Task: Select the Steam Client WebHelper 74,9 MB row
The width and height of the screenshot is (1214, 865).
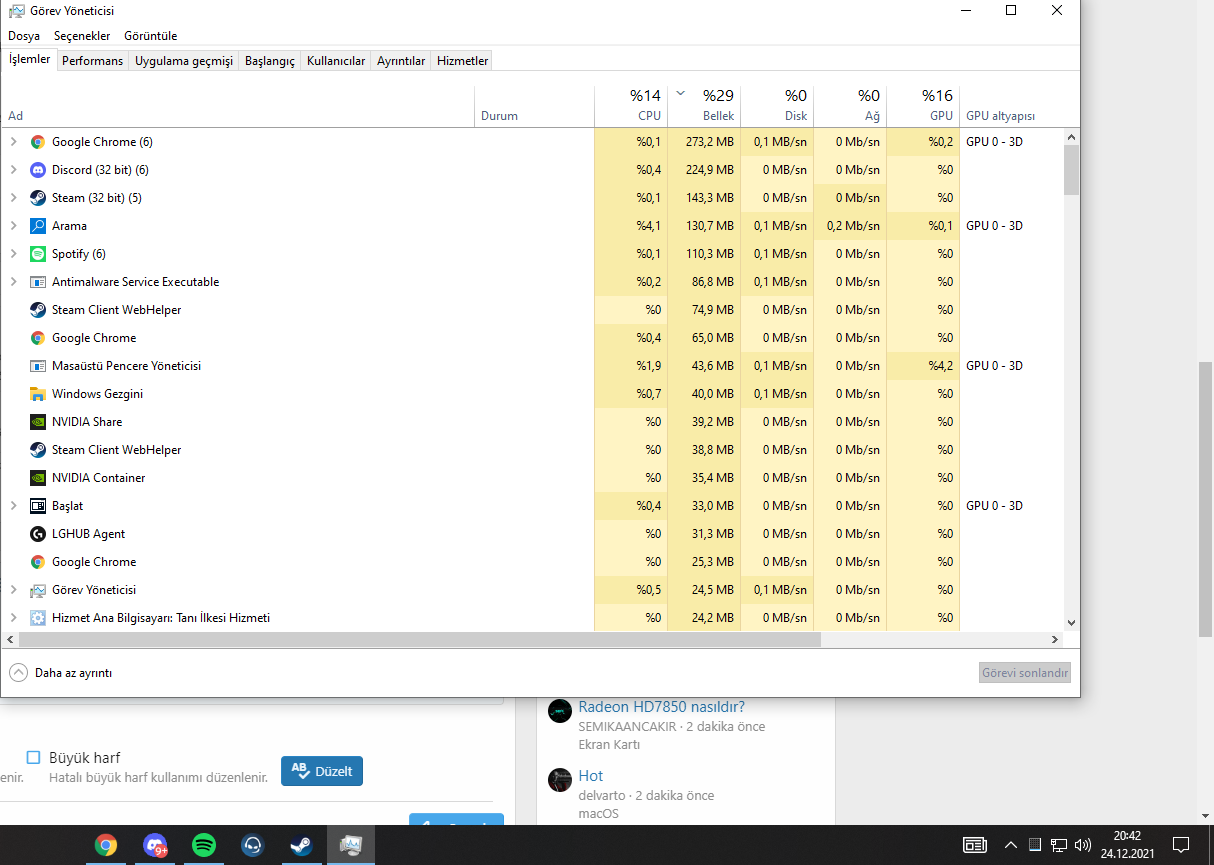Action: (532, 310)
